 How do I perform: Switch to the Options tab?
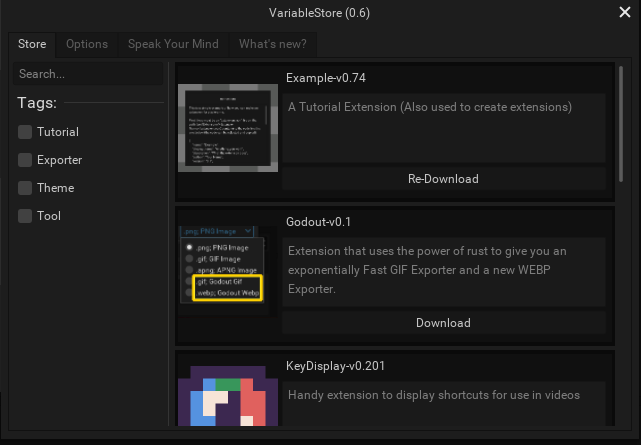tap(87, 44)
